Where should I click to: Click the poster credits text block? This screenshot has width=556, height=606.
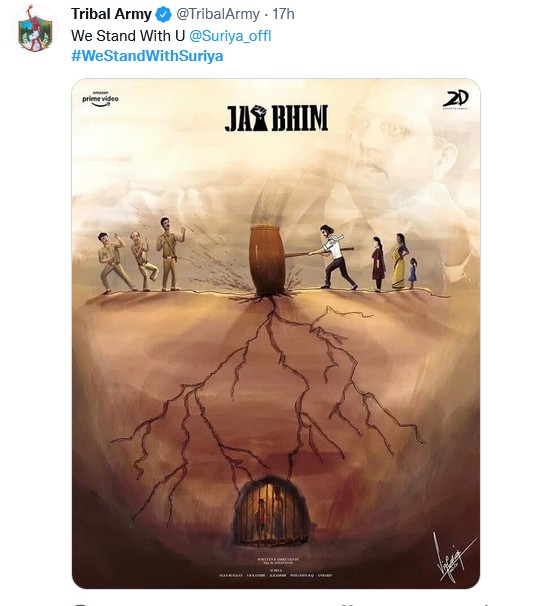coord(275,568)
